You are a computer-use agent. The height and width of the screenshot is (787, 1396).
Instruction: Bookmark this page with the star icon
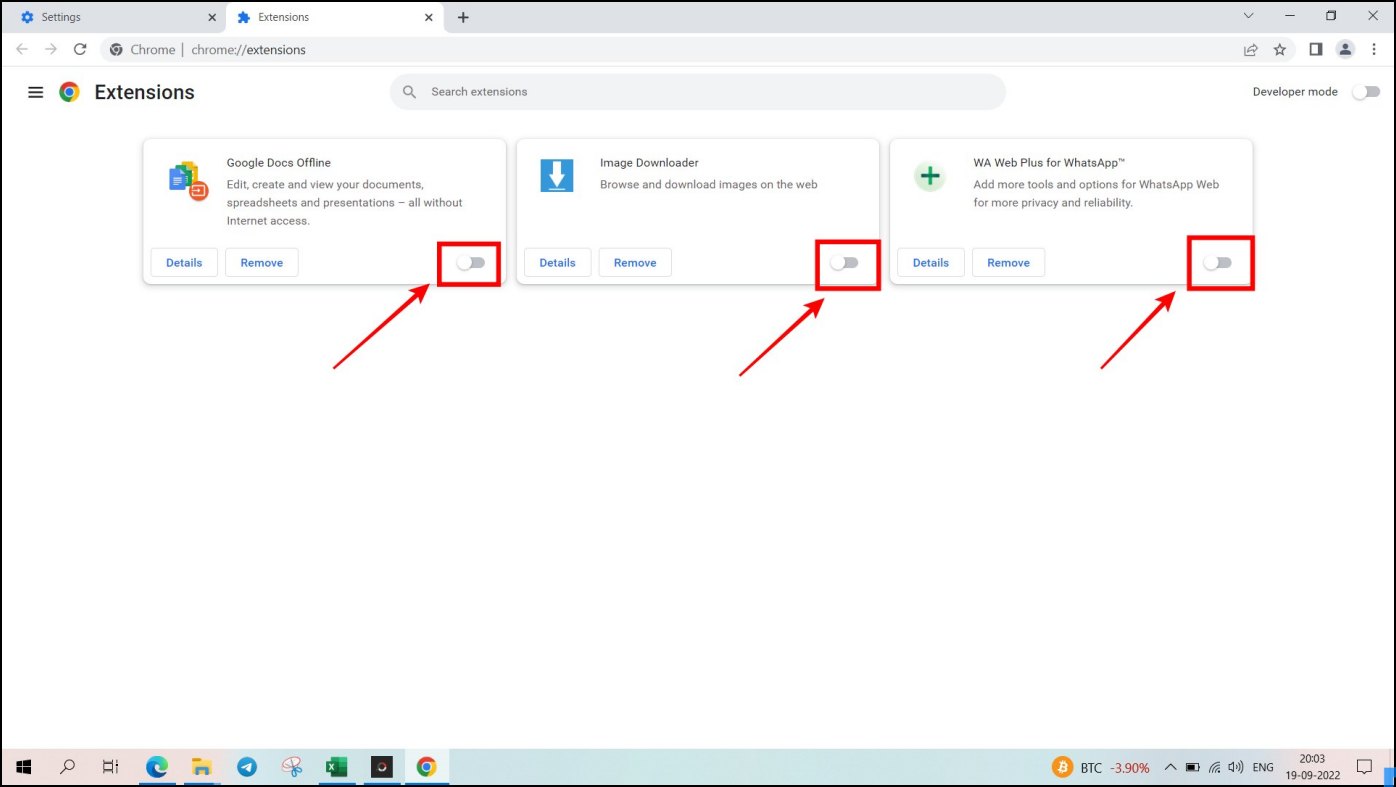[x=1280, y=49]
